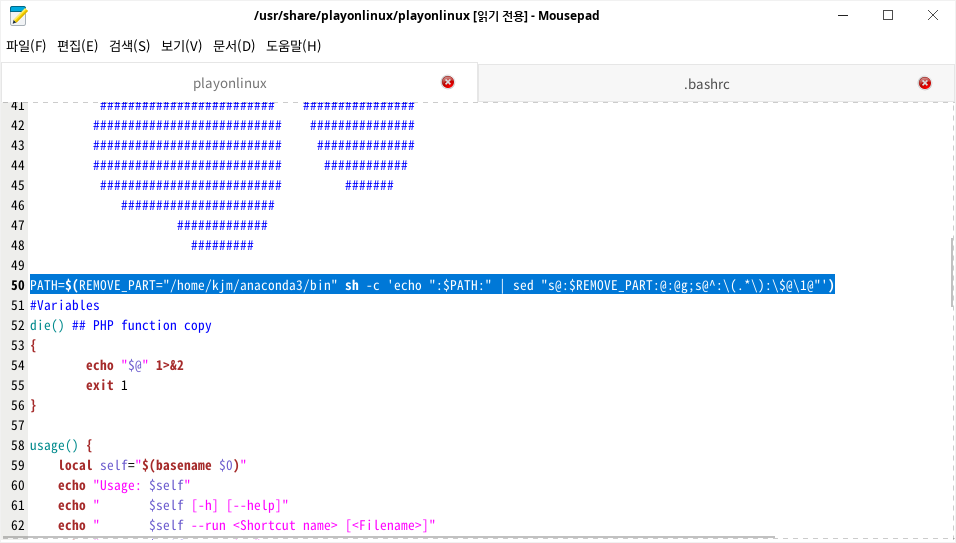
Task: Open the 보기(V) menu
Action: [181, 46]
